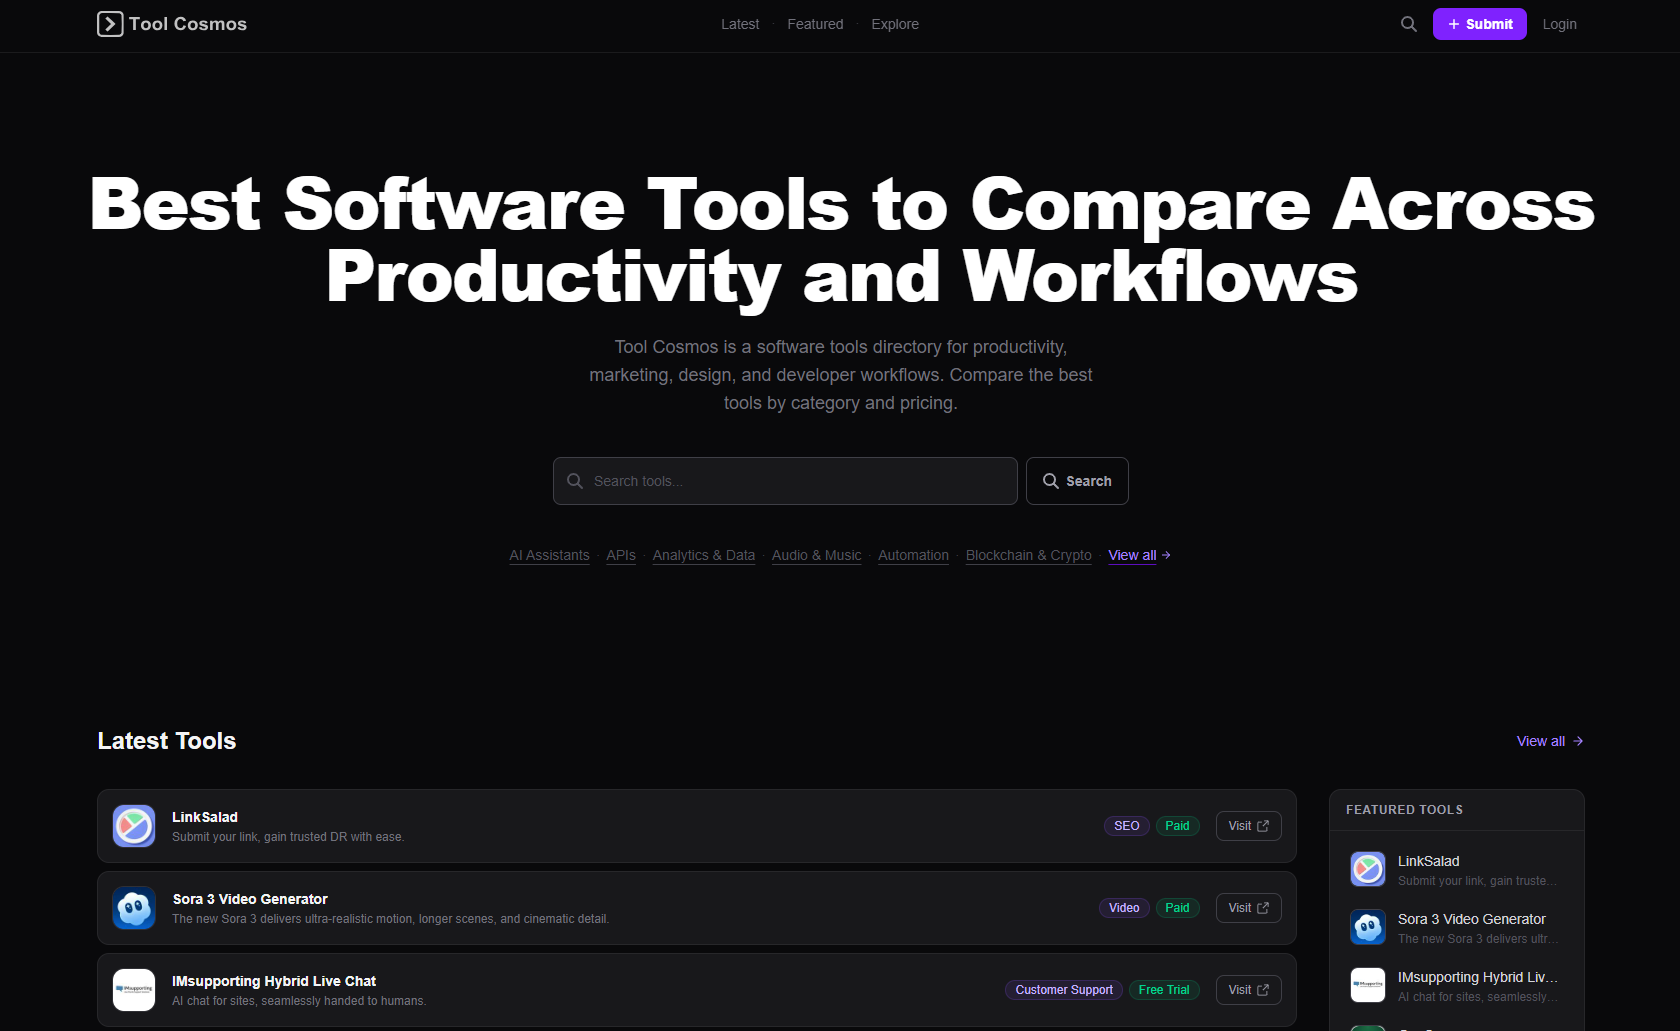Open the Blockchain & Crypto category link

pos(1028,555)
